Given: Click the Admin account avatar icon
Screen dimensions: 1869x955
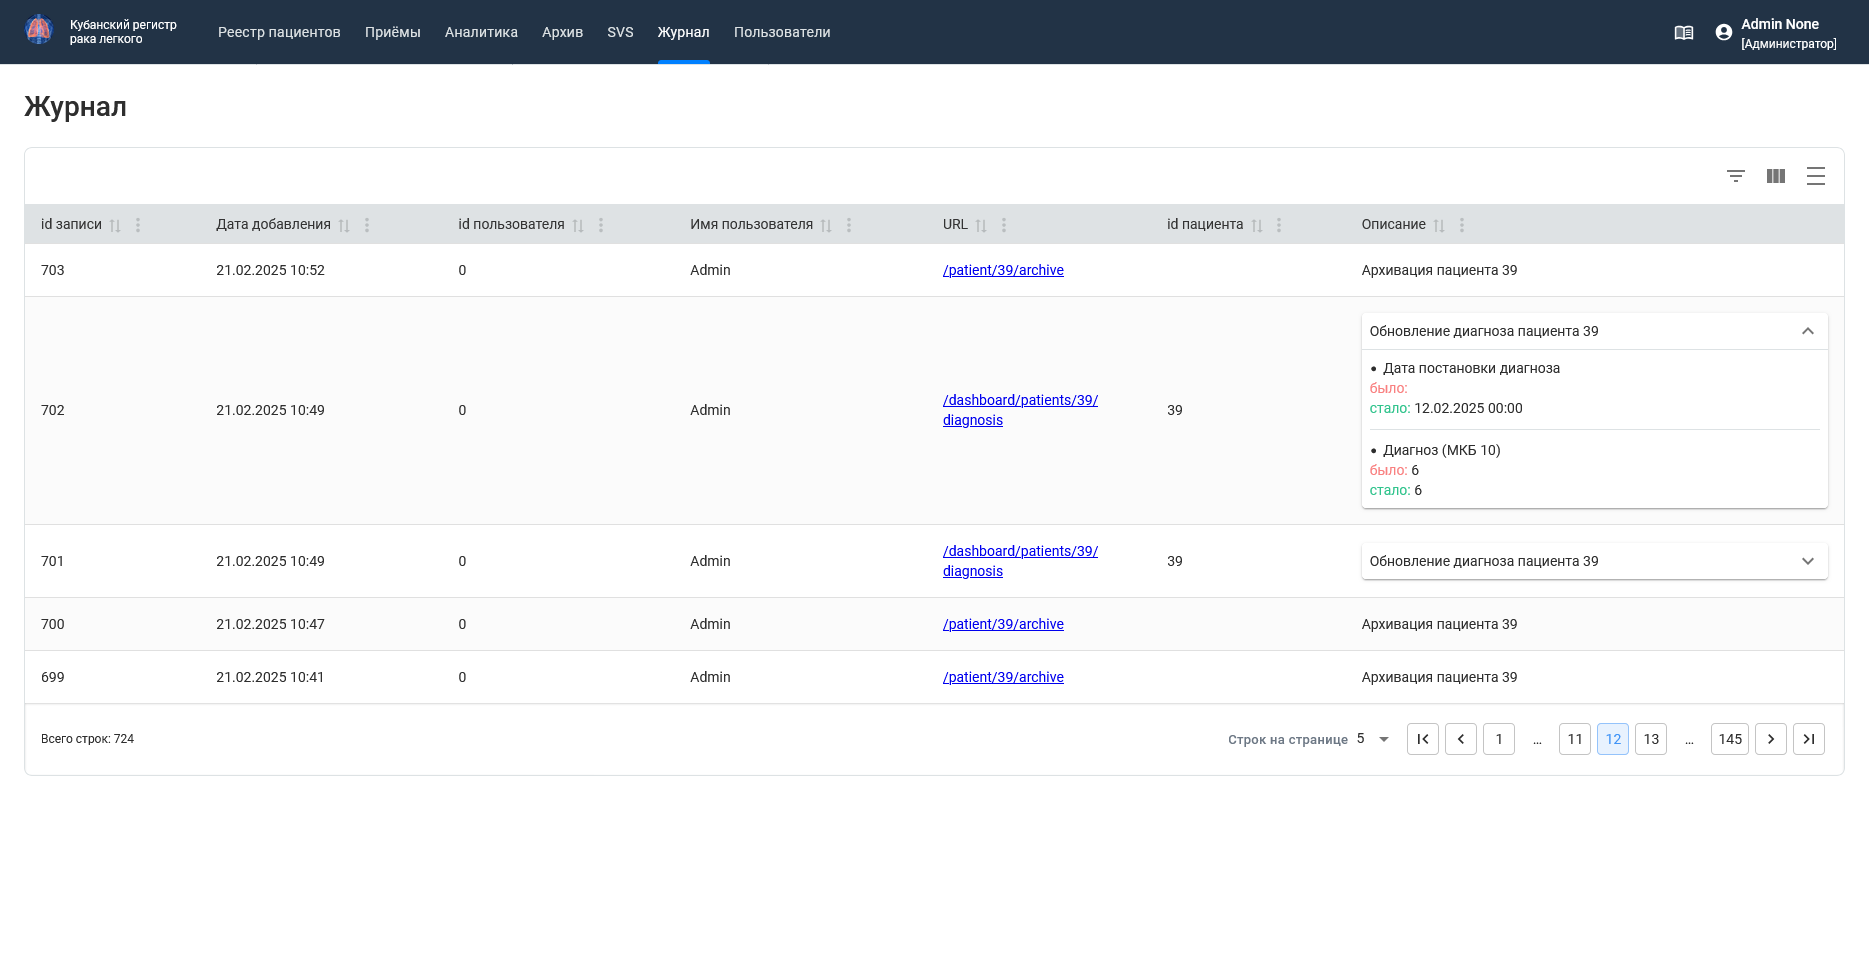Looking at the screenshot, I should (x=1724, y=32).
